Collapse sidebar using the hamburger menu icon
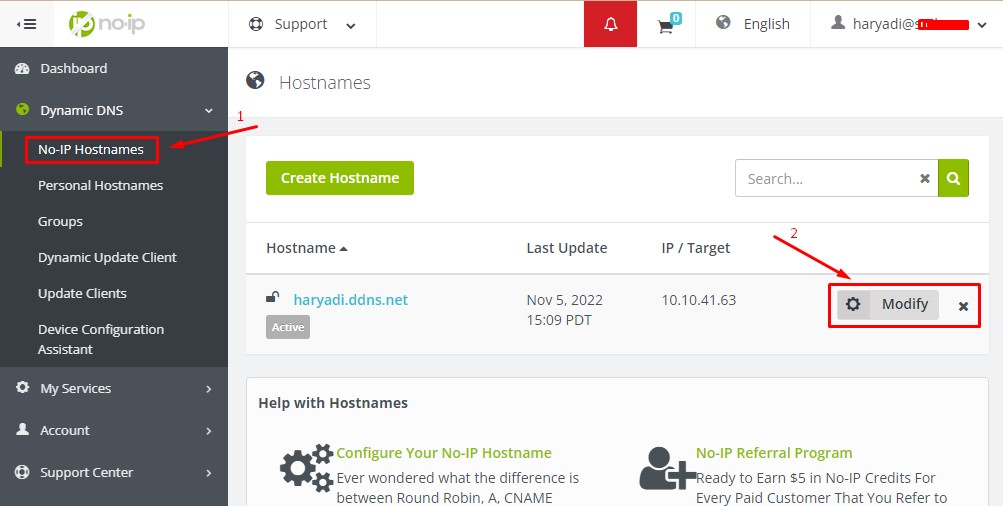Image resolution: width=1003 pixels, height=506 pixels. pos(27,24)
